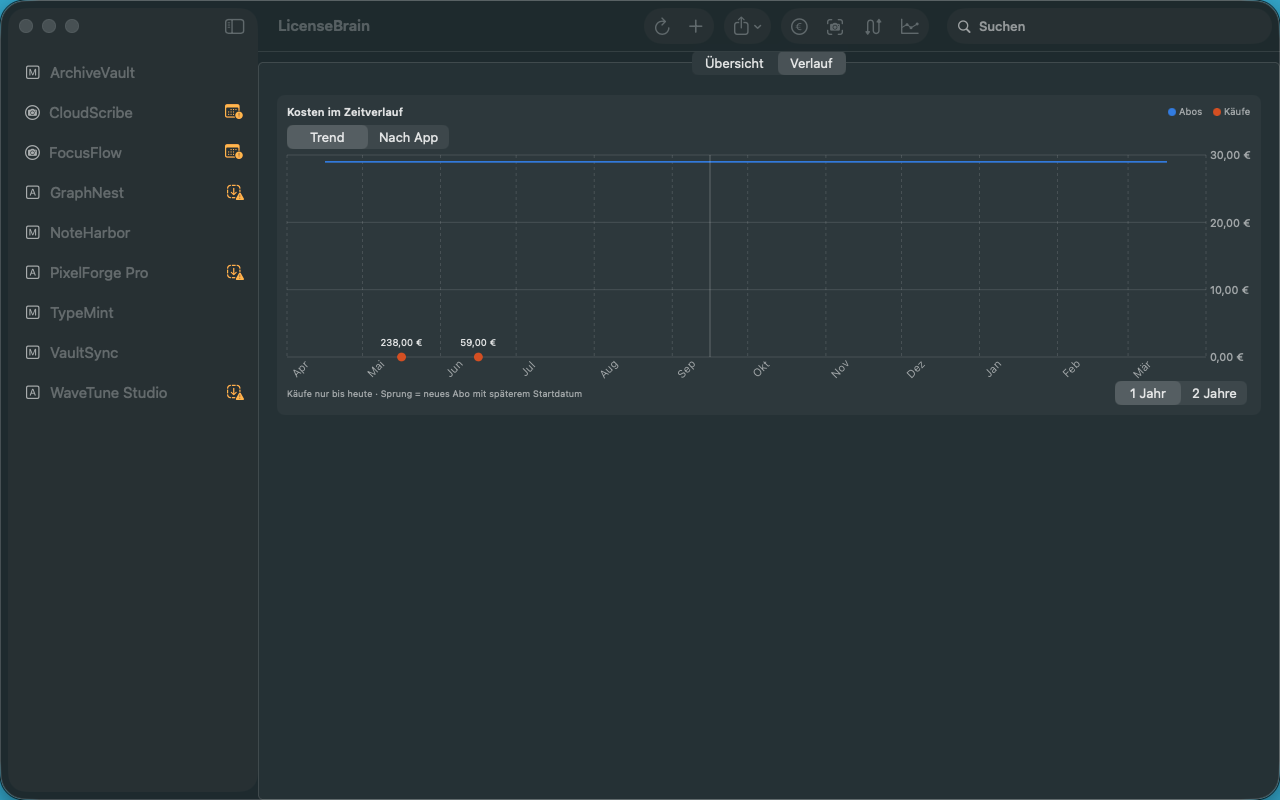
Task: Click the Euro currency icon
Action: pyautogui.click(x=799, y=27)
